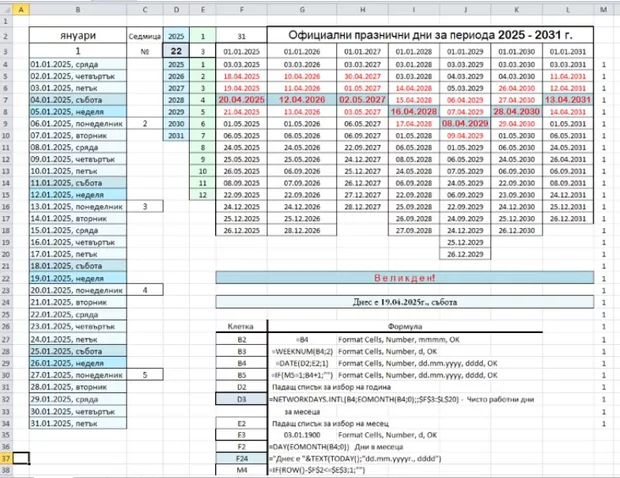Click the NETWORKDAYS.INTL formula cell
This screenshot has height=478, width=620.
[x=401, y=399]
